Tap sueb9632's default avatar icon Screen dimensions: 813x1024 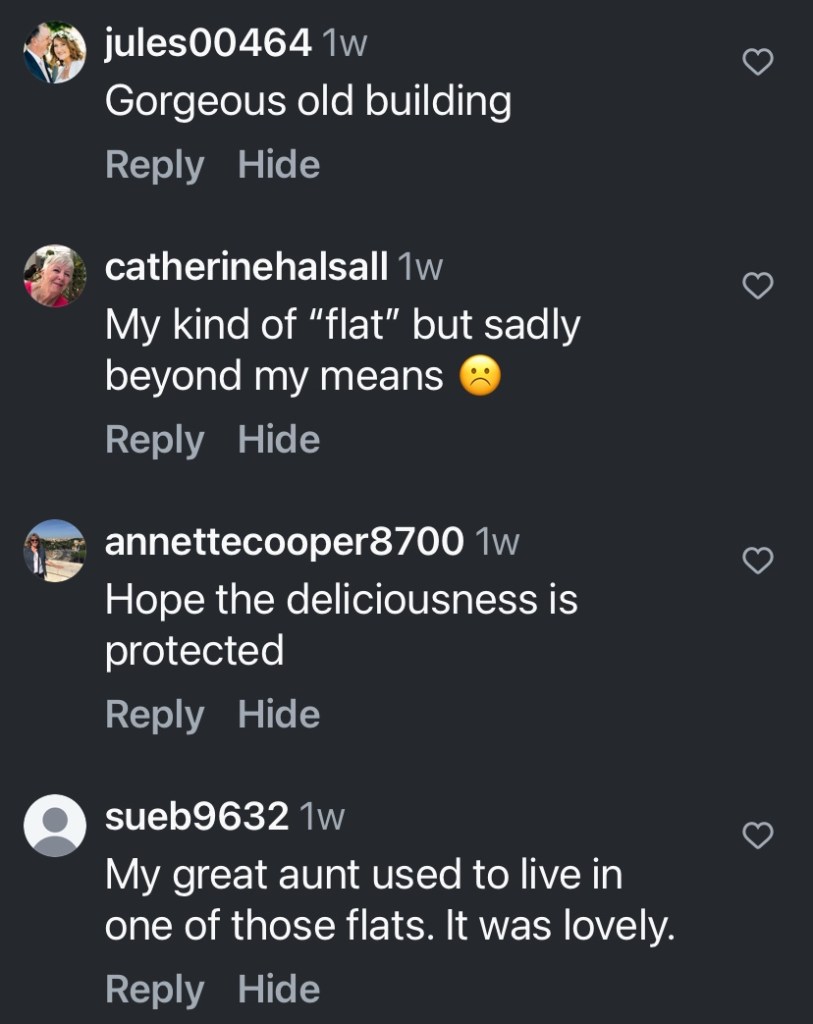[54, 825]
